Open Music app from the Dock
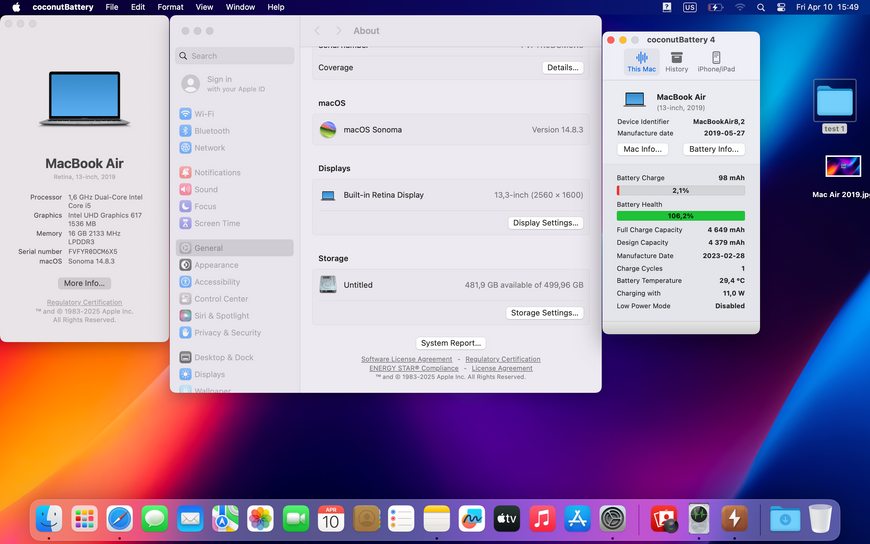Image resolution: width=870 pixels, height=544 pixels. pos(542,519)
